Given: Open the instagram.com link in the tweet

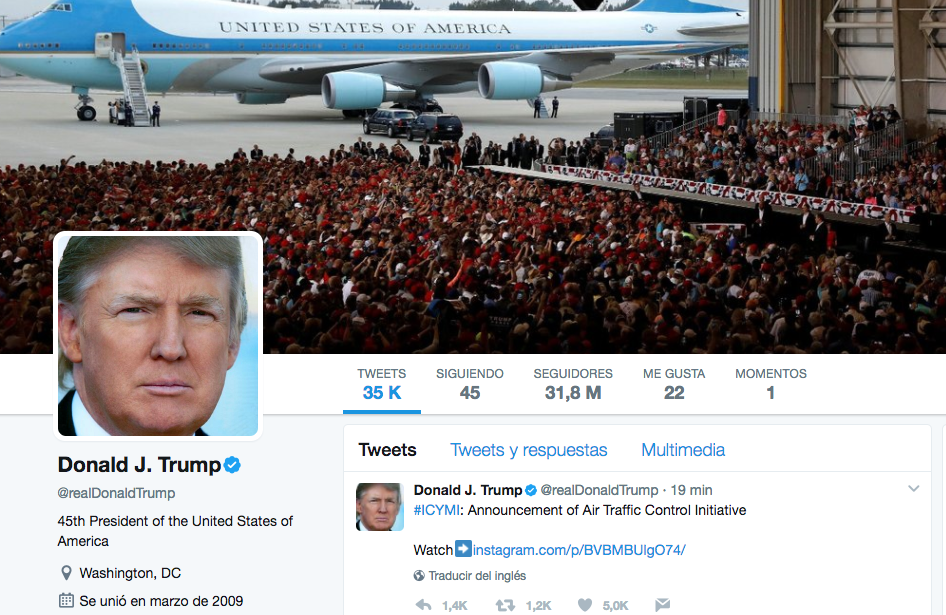Looking at the screenshot, I should [579, 550].
